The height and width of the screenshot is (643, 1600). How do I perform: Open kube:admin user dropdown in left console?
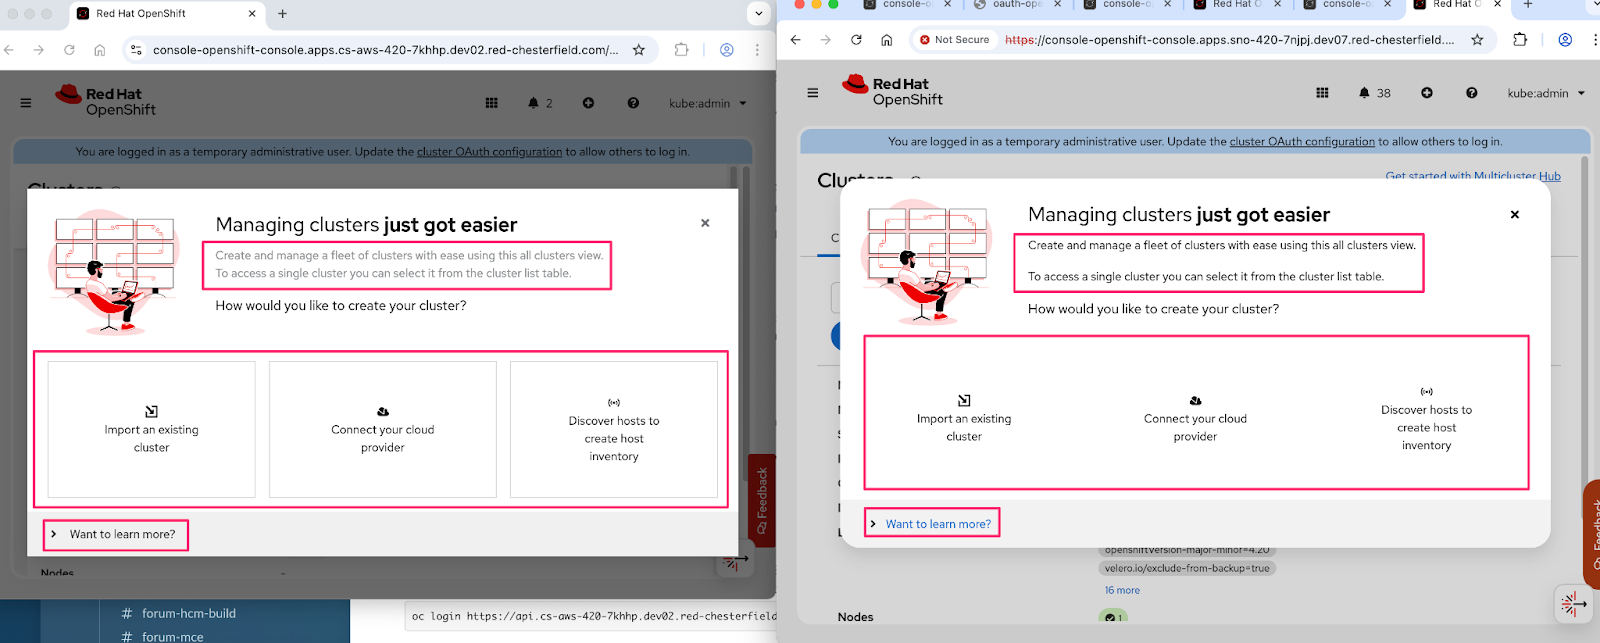708,103
